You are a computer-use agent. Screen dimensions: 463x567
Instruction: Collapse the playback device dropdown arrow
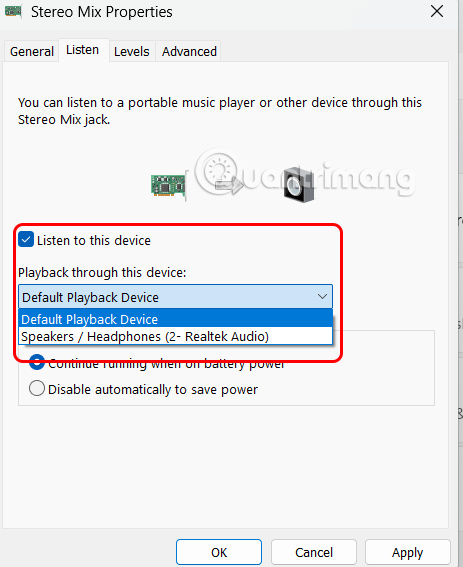coord(322,297)
